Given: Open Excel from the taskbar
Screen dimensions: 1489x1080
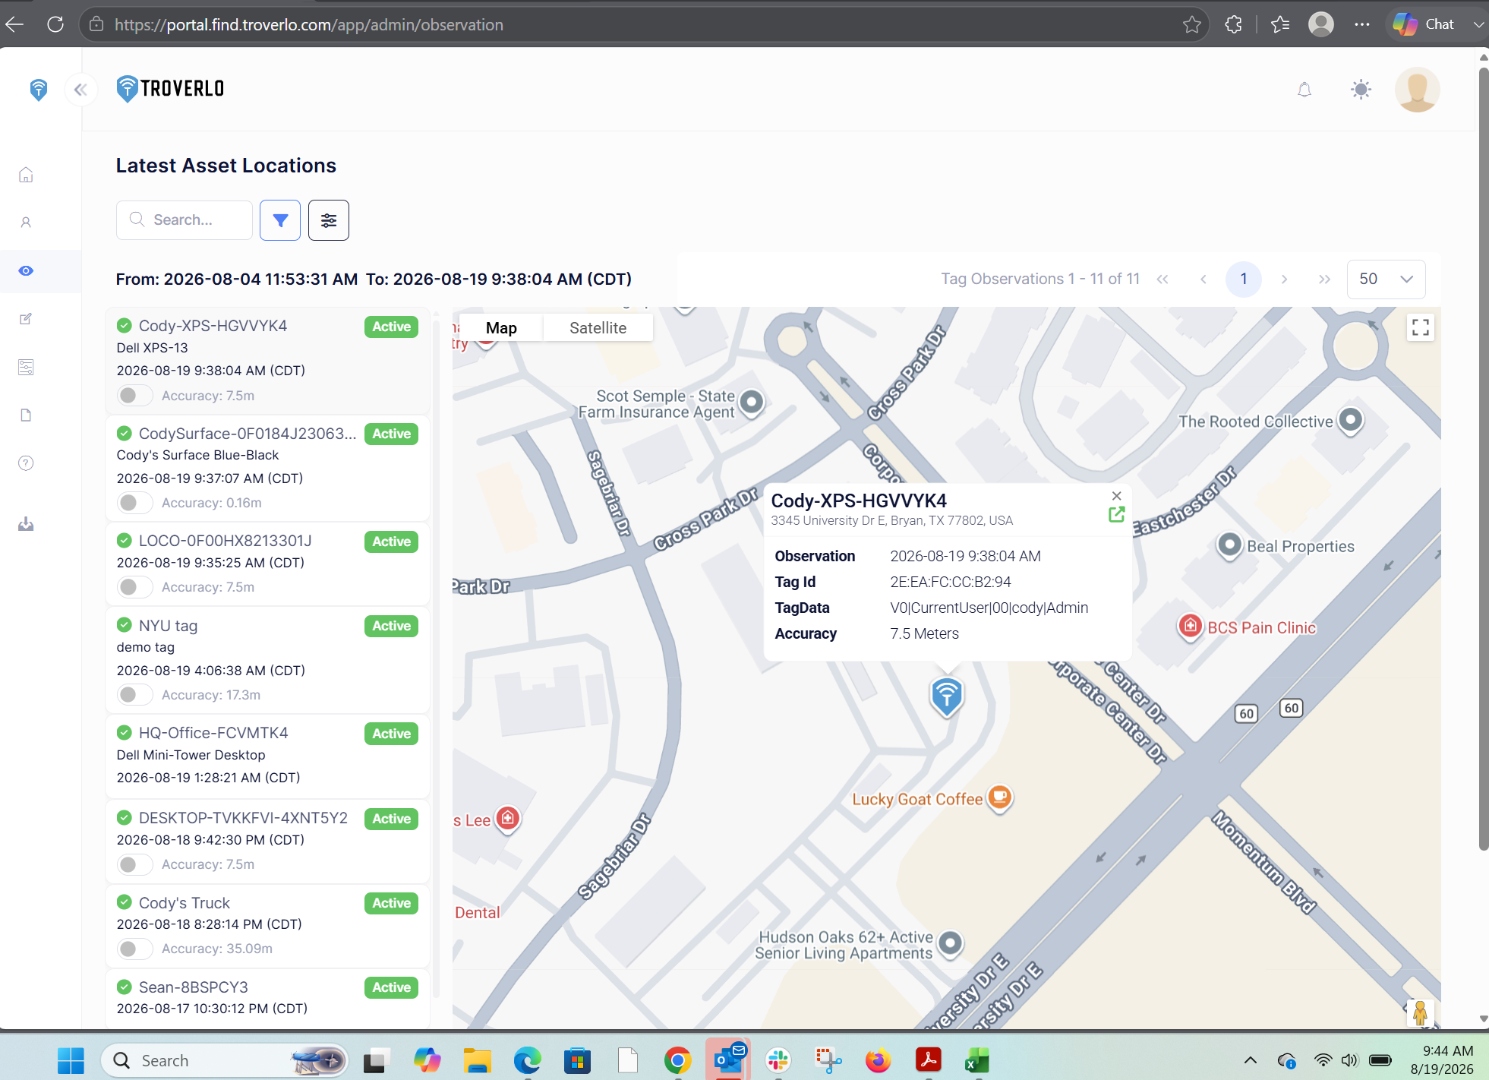Looking at the screenshot, I should click(977, 1061).
